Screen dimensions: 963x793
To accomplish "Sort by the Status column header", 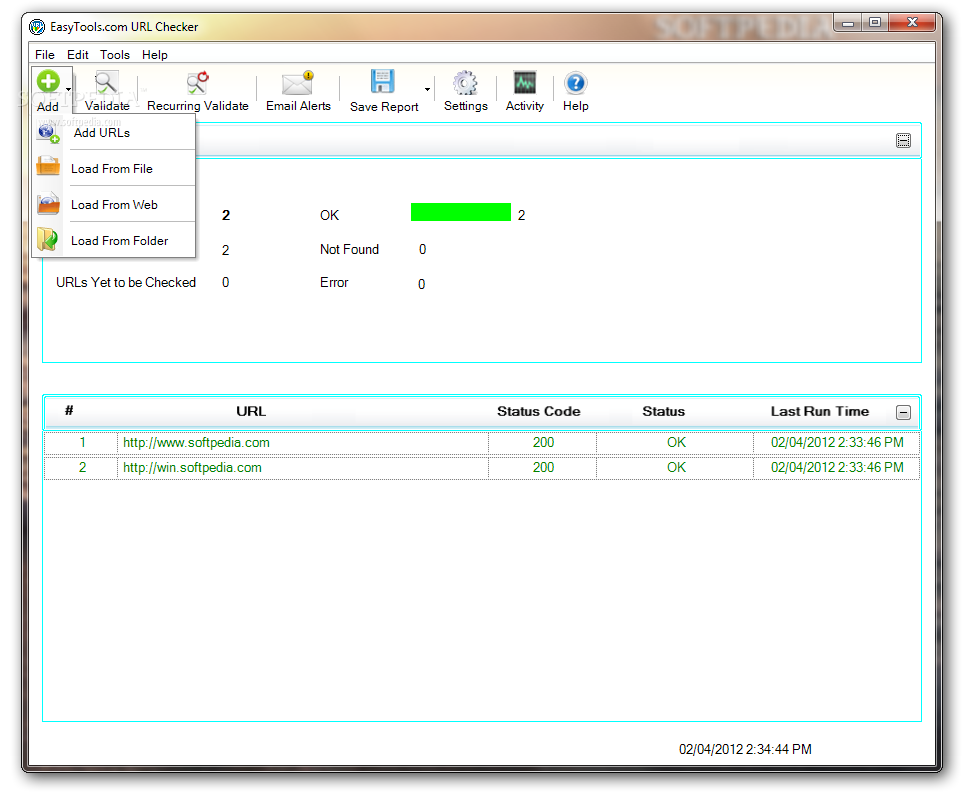I will tap(663, 412).
